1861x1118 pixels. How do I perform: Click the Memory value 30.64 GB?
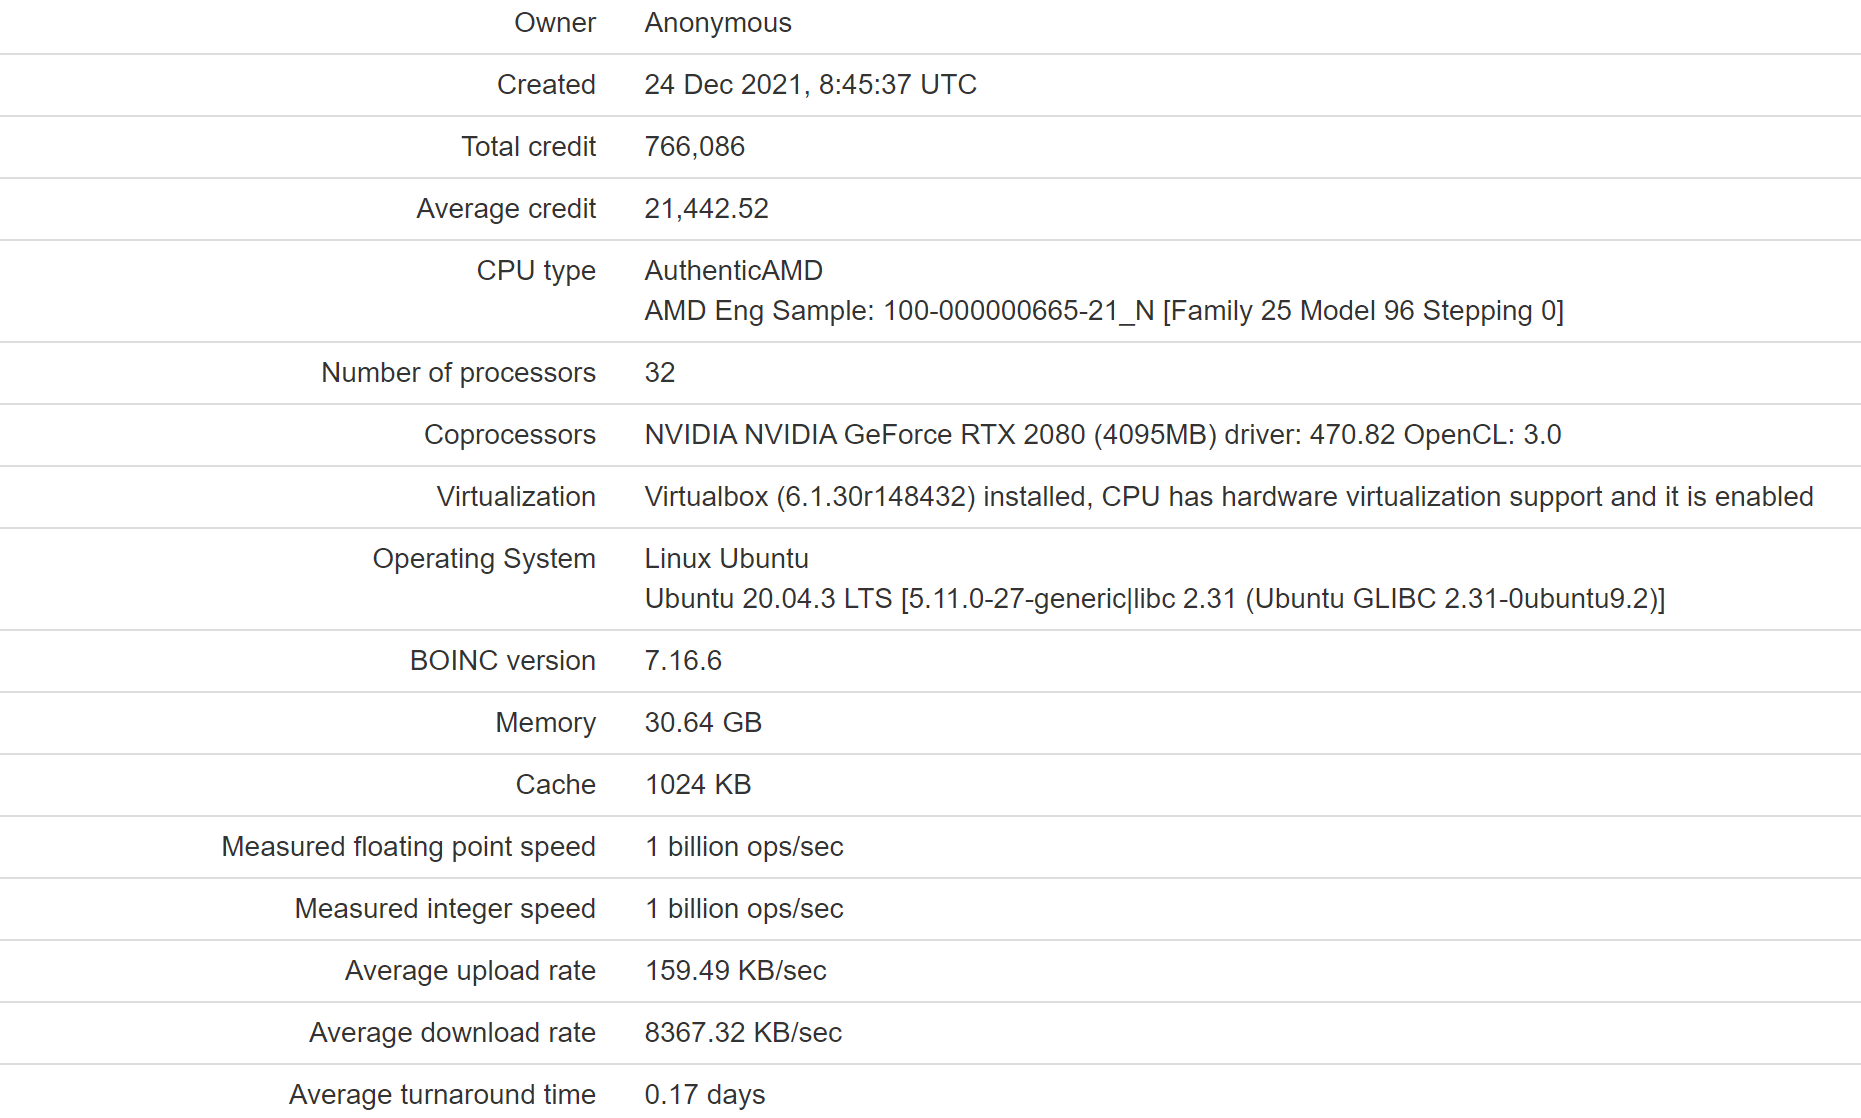[x=703, y=723]
